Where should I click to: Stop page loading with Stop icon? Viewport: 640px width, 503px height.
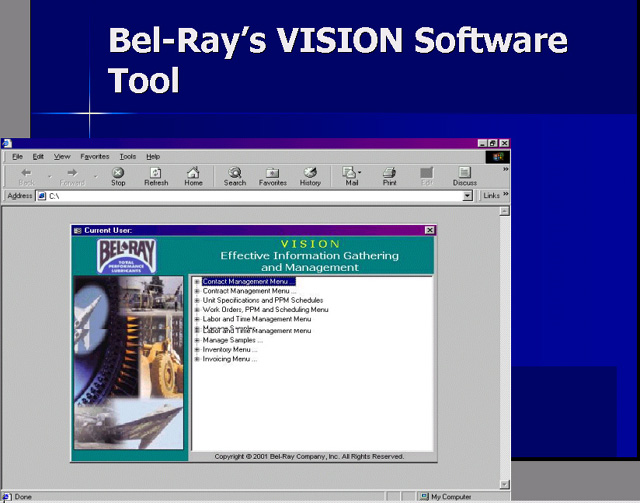(x=118, y=176)
